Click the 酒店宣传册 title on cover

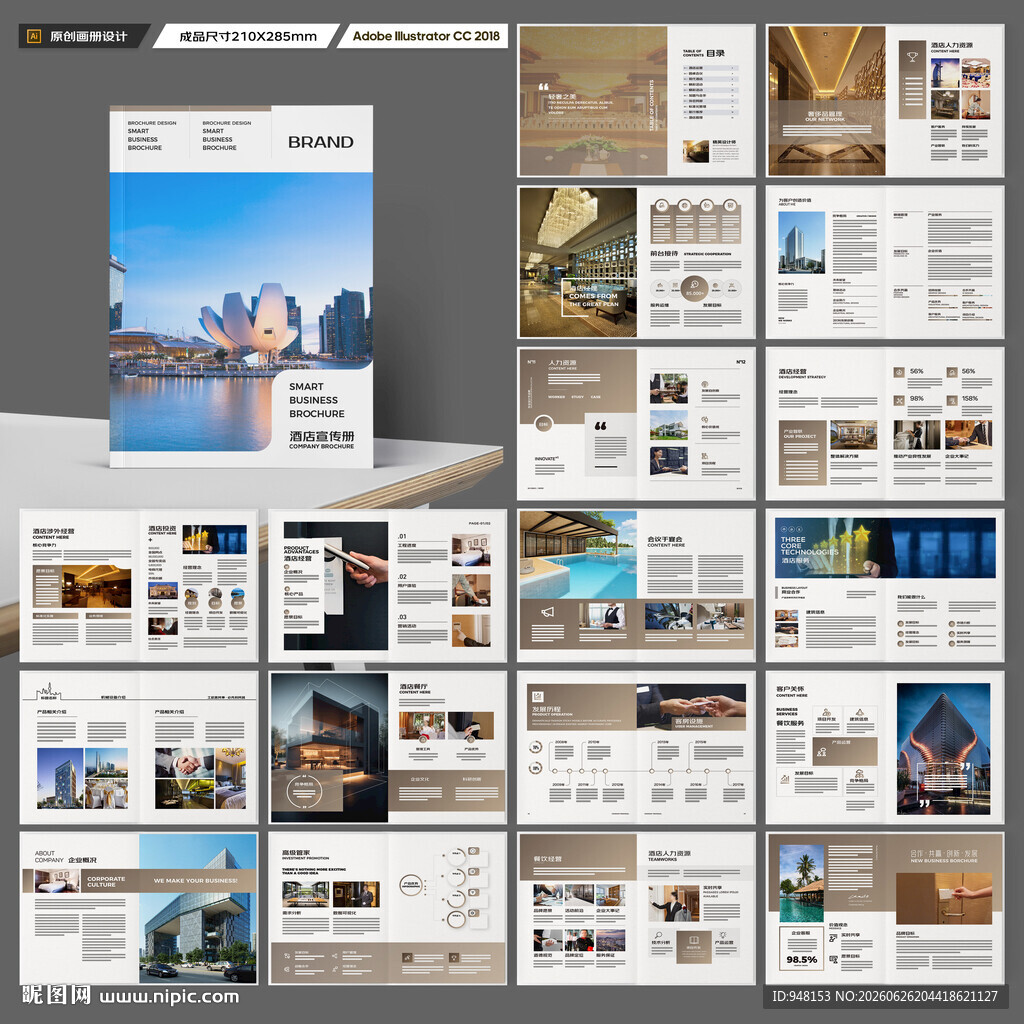pos(322,436)
